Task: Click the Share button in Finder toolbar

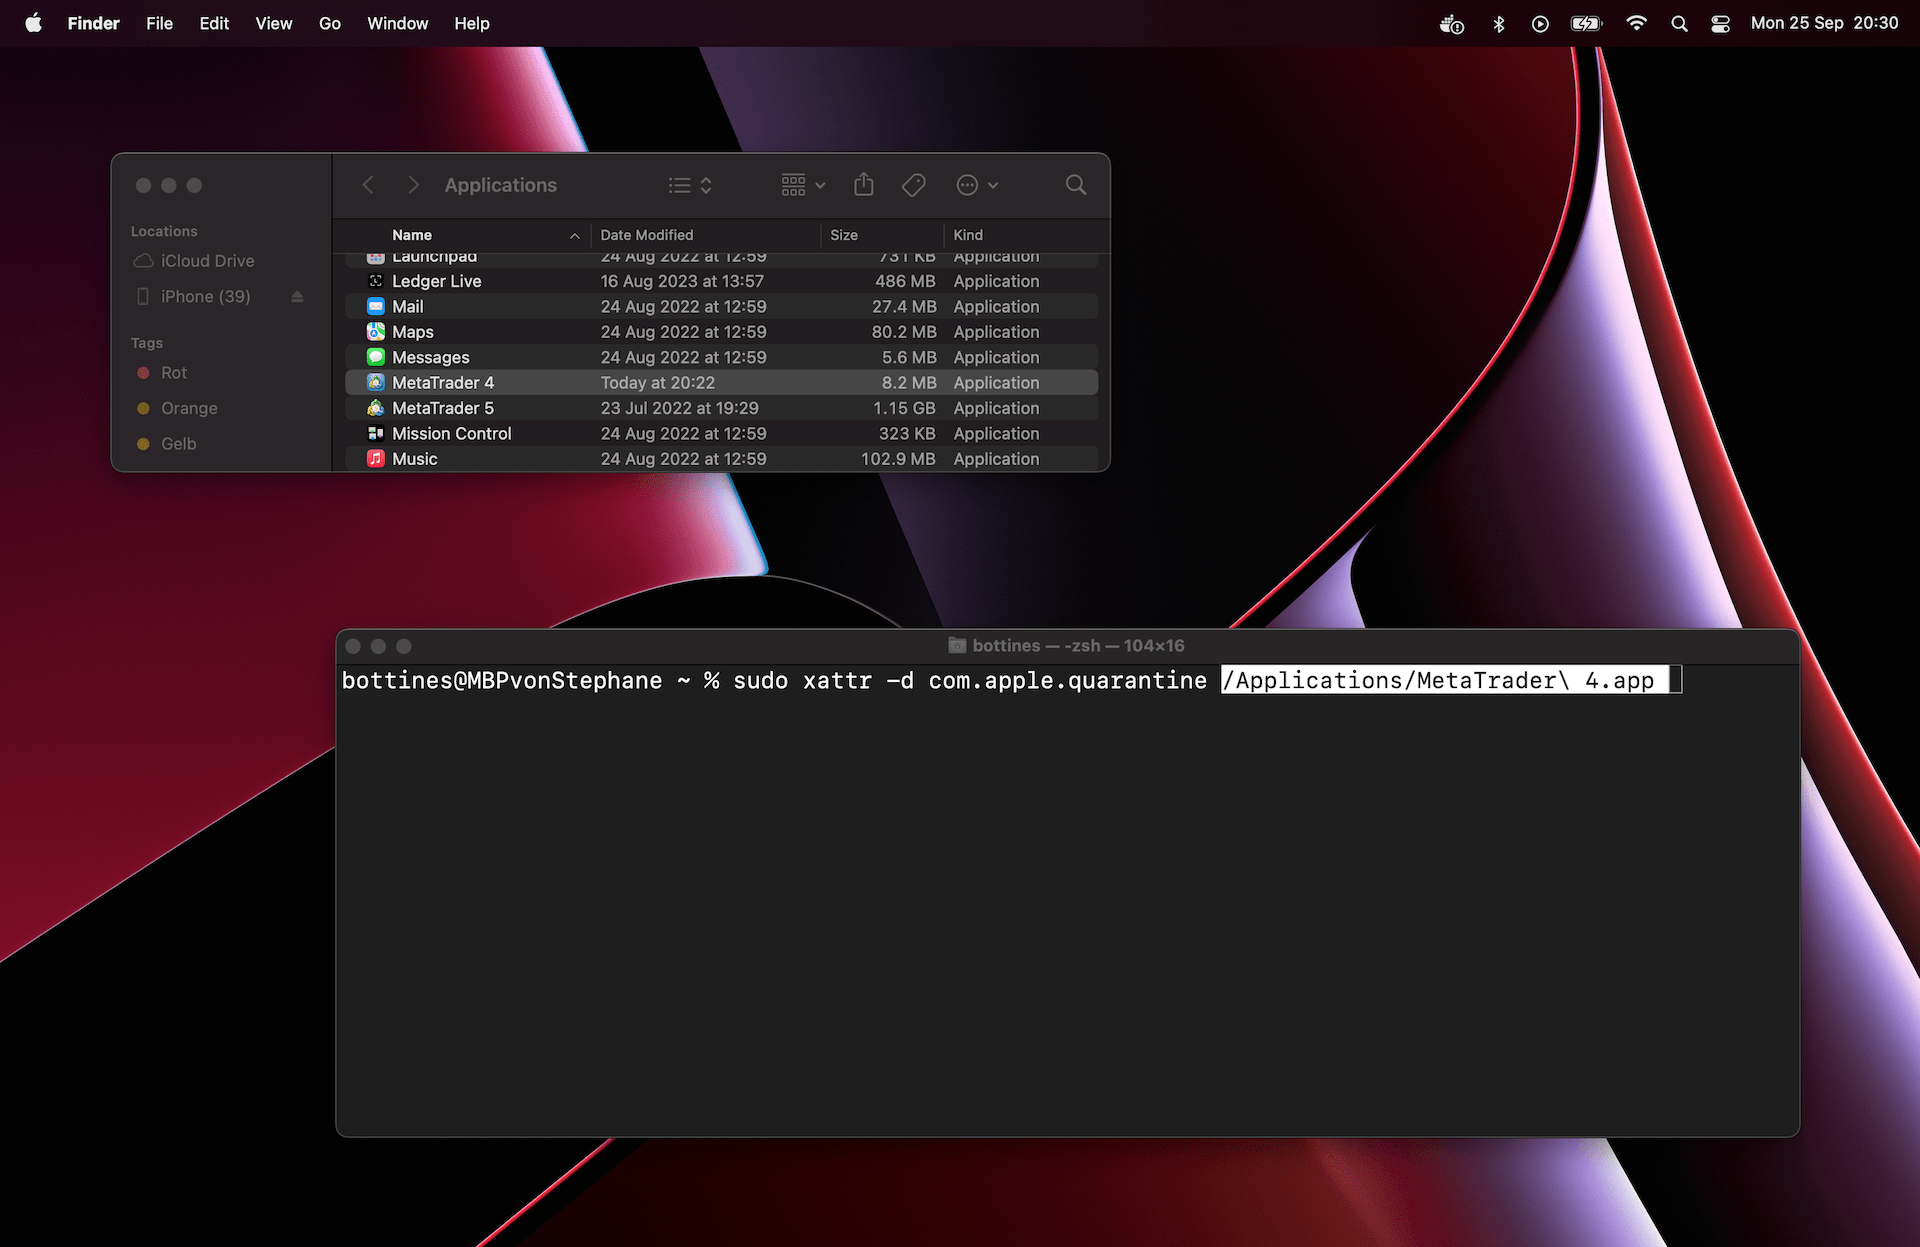Action: [863, 183]
